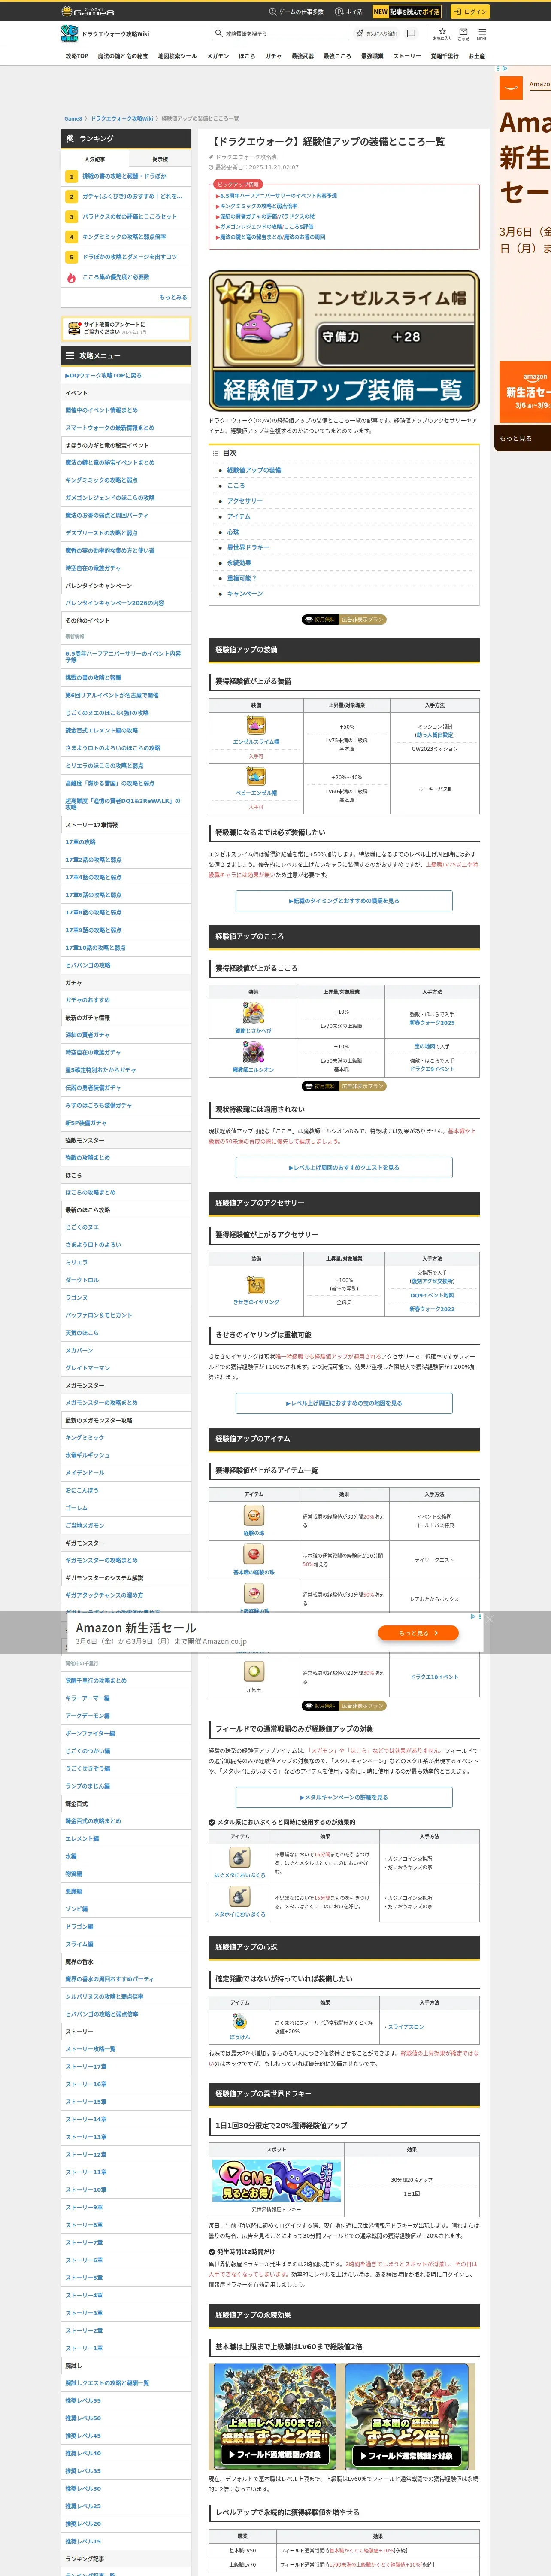Click first 初月無料 広告非表示プラン badge
The image size is (551, 2576).
344,620
